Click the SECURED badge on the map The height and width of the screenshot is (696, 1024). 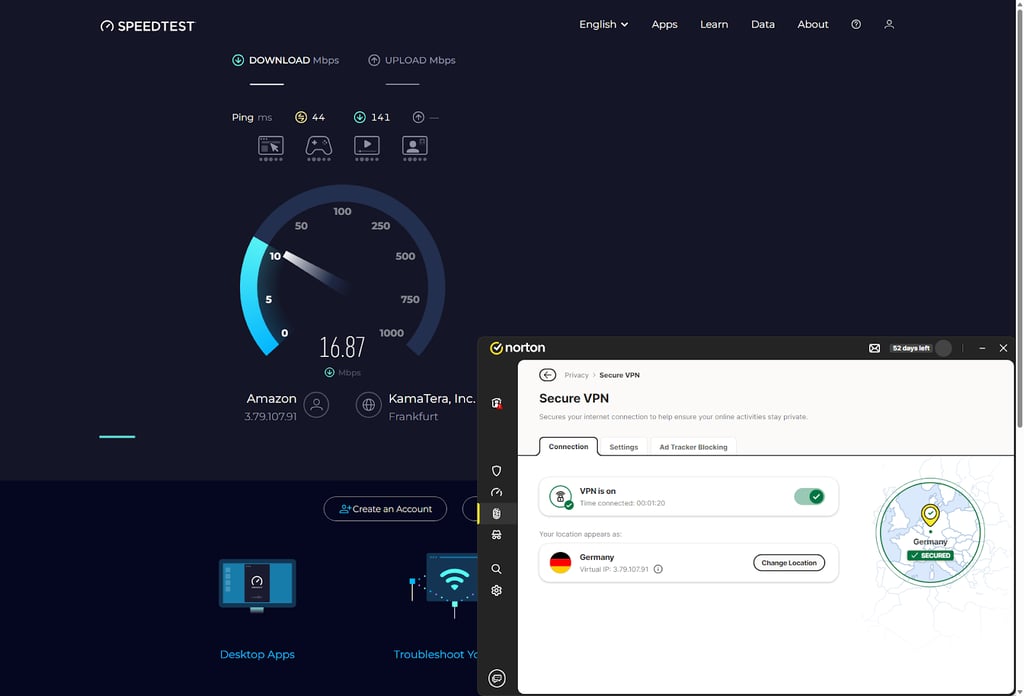click(930, 556)
